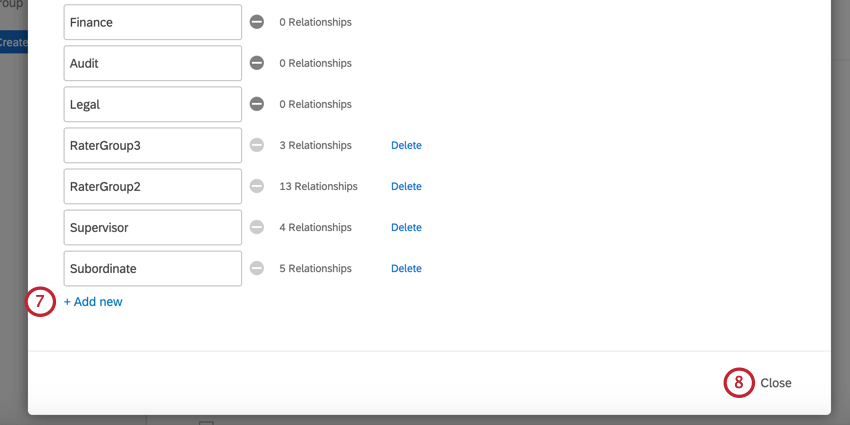
Task: Click the minus icon beside Finance
Action: pos(257,22)
